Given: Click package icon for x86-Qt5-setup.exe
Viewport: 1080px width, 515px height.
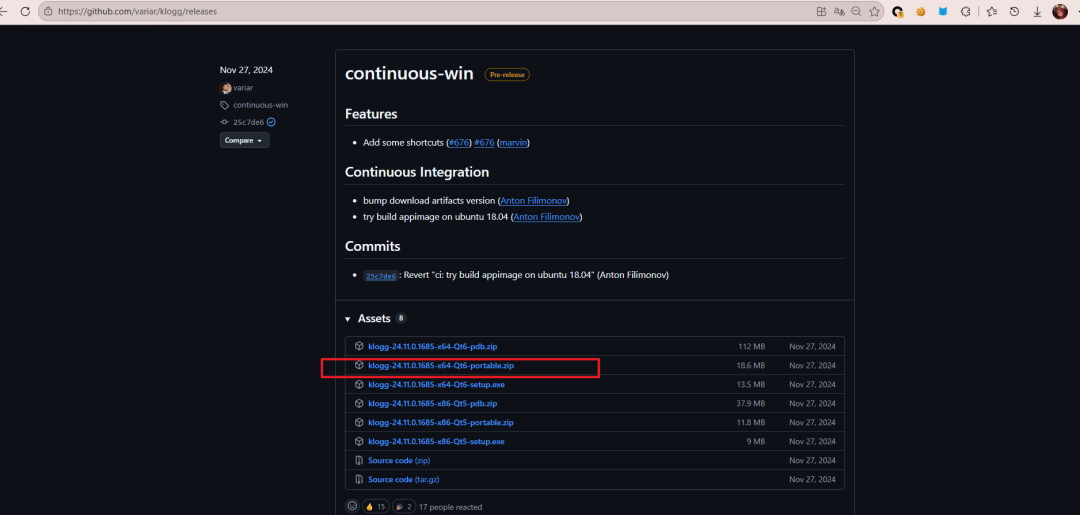Looking at the screenshot, I should pos(359,441).
